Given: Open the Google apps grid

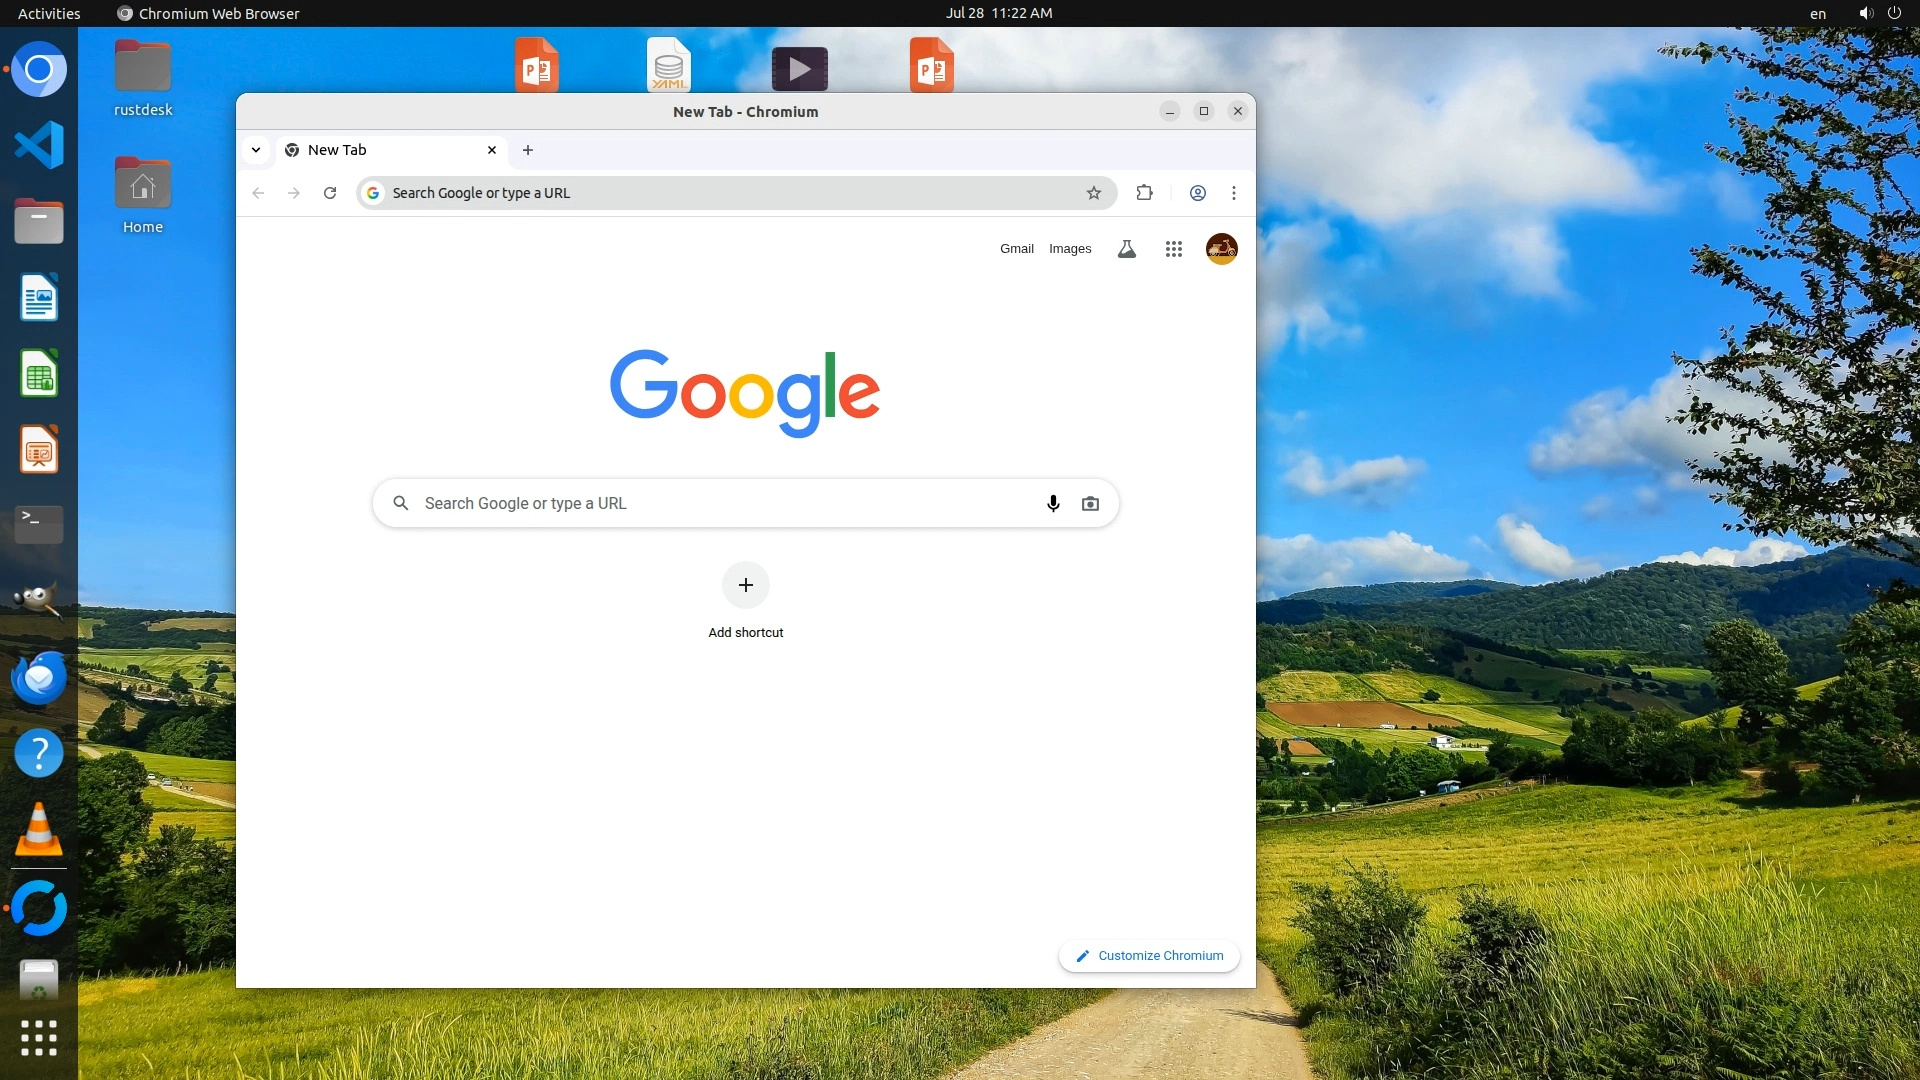Looking at the screenshot, I should pos(1174,249).
